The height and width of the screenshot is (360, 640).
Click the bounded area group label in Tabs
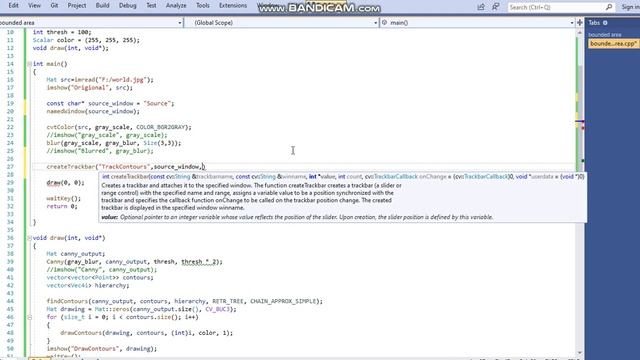pyautogui.click(x=604, y=35)
